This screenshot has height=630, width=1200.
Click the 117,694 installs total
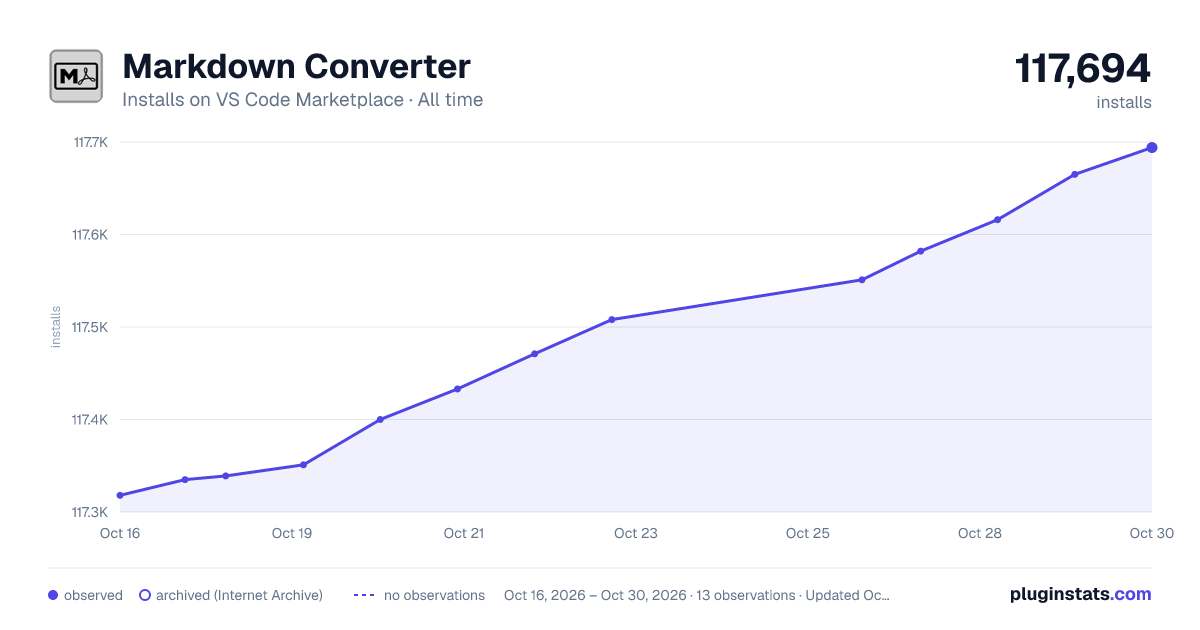tap(1083, 69)
